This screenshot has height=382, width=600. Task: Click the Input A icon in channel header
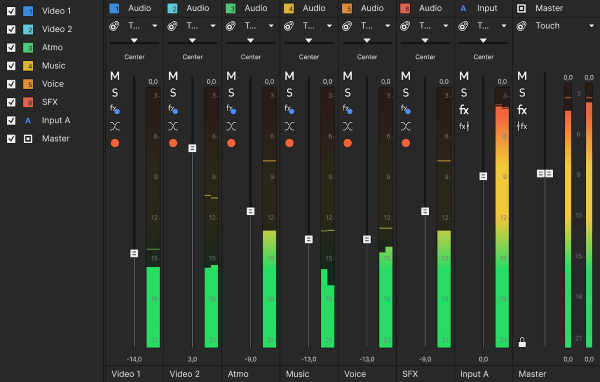pos(463,8)
